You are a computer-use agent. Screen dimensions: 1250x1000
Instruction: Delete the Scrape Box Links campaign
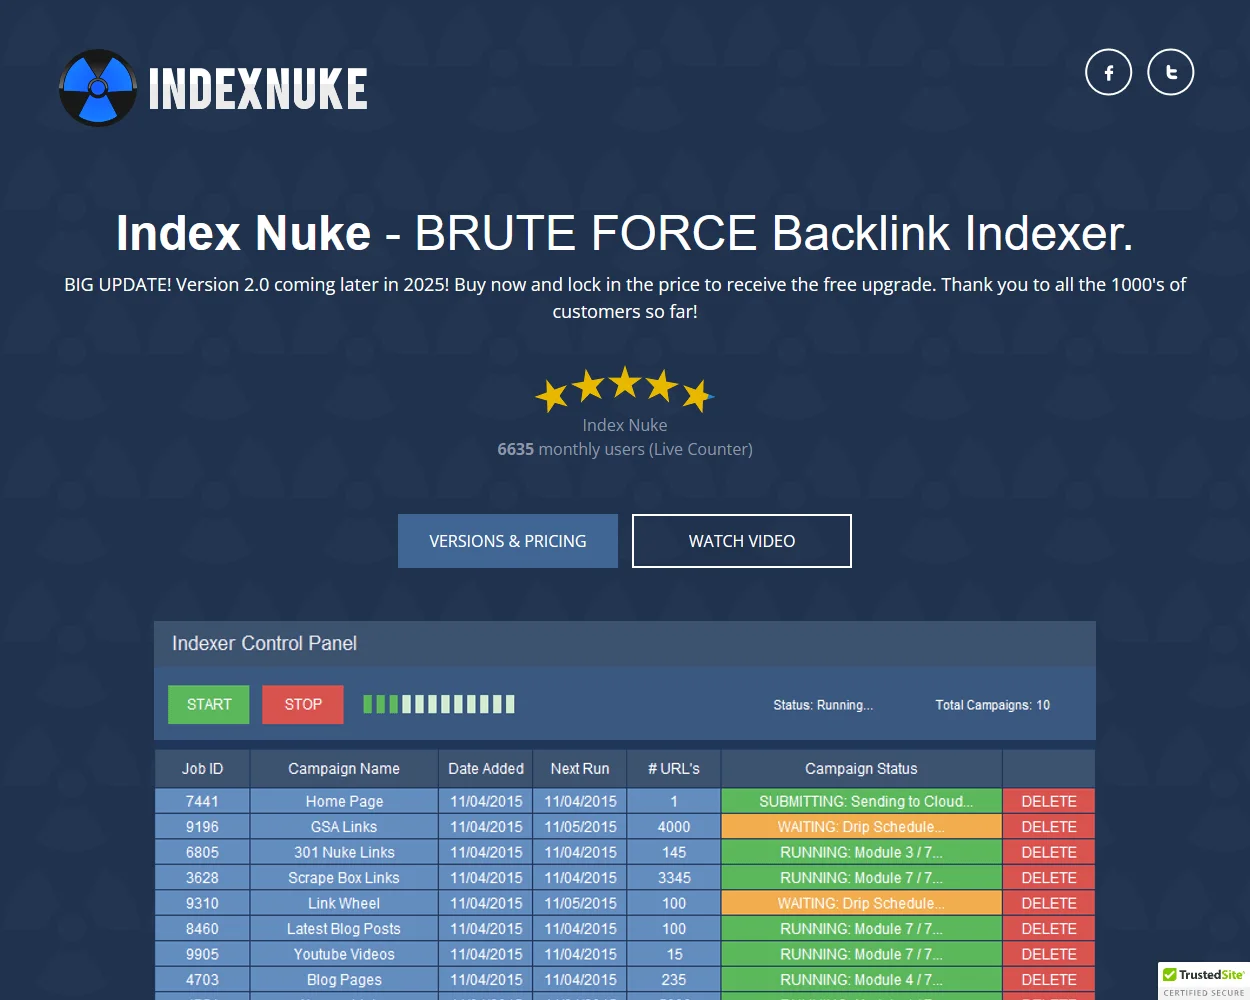(x=1049, y=878)
